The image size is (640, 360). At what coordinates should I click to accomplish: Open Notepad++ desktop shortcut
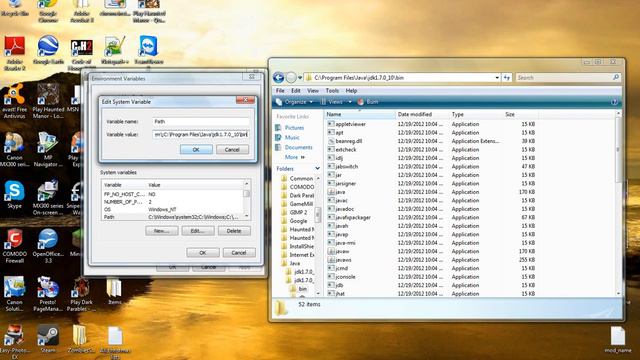click(x=115, y=50)
